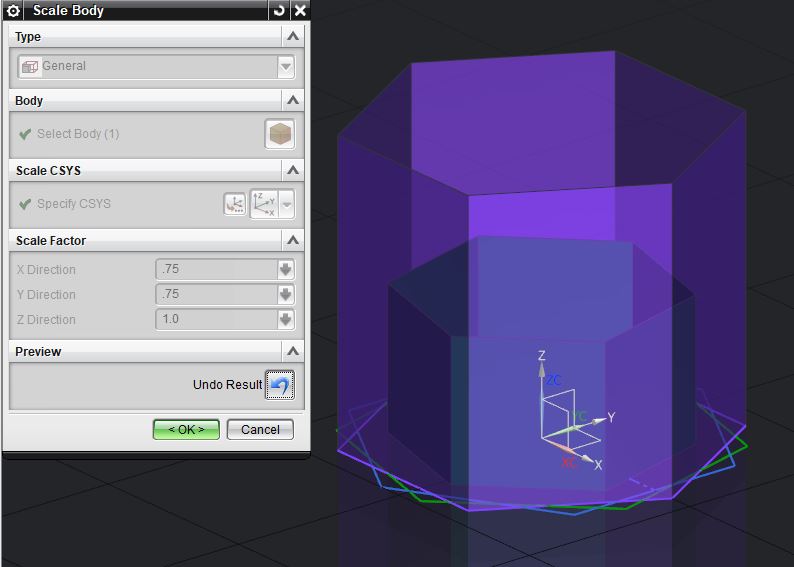
Task: Open the General type dropdown
Action: (286, 66)
